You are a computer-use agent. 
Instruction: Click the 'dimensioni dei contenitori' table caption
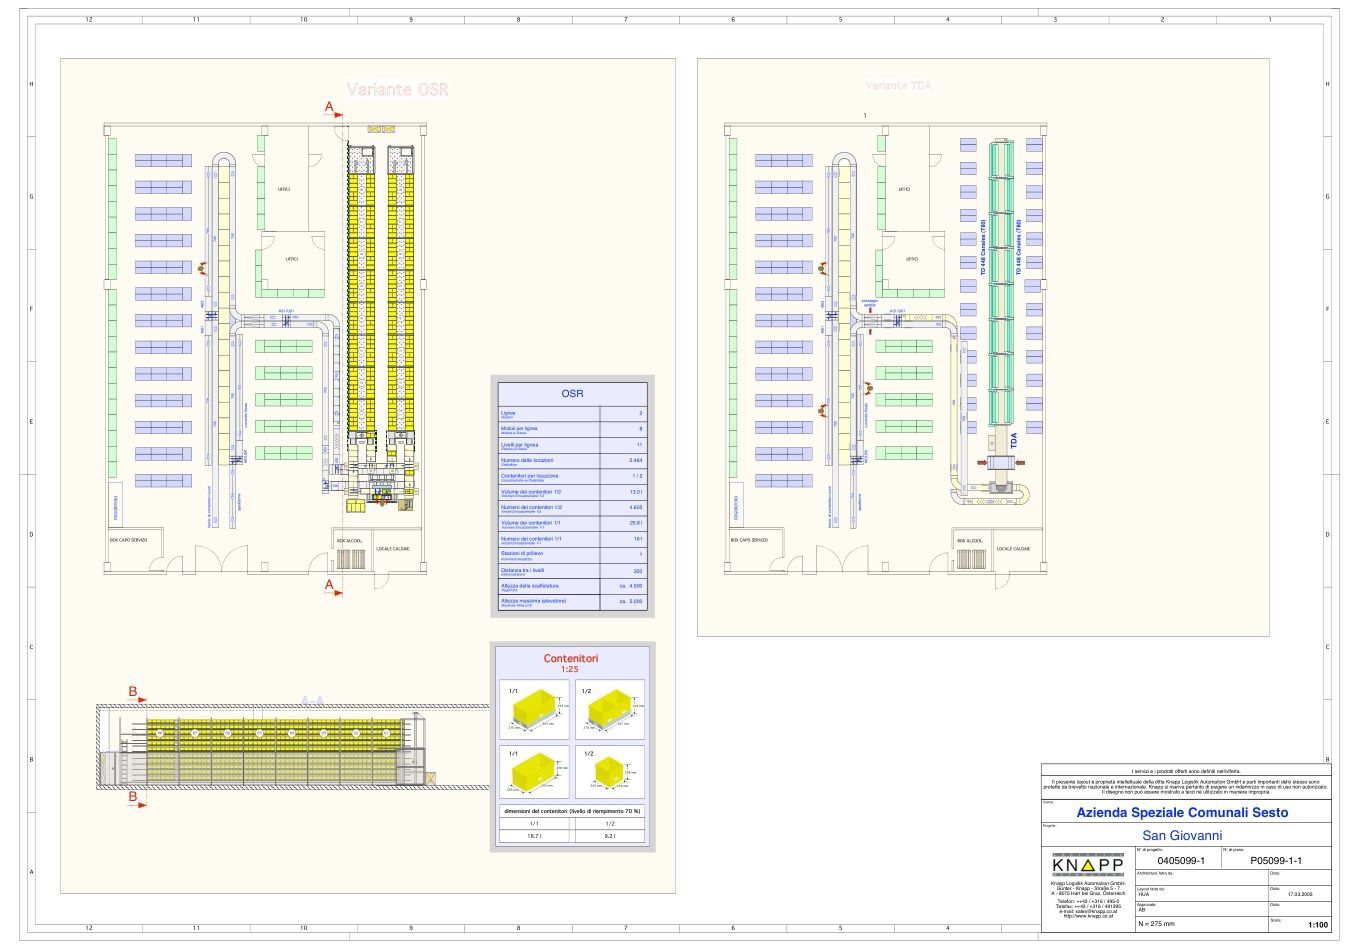(572, 810)
